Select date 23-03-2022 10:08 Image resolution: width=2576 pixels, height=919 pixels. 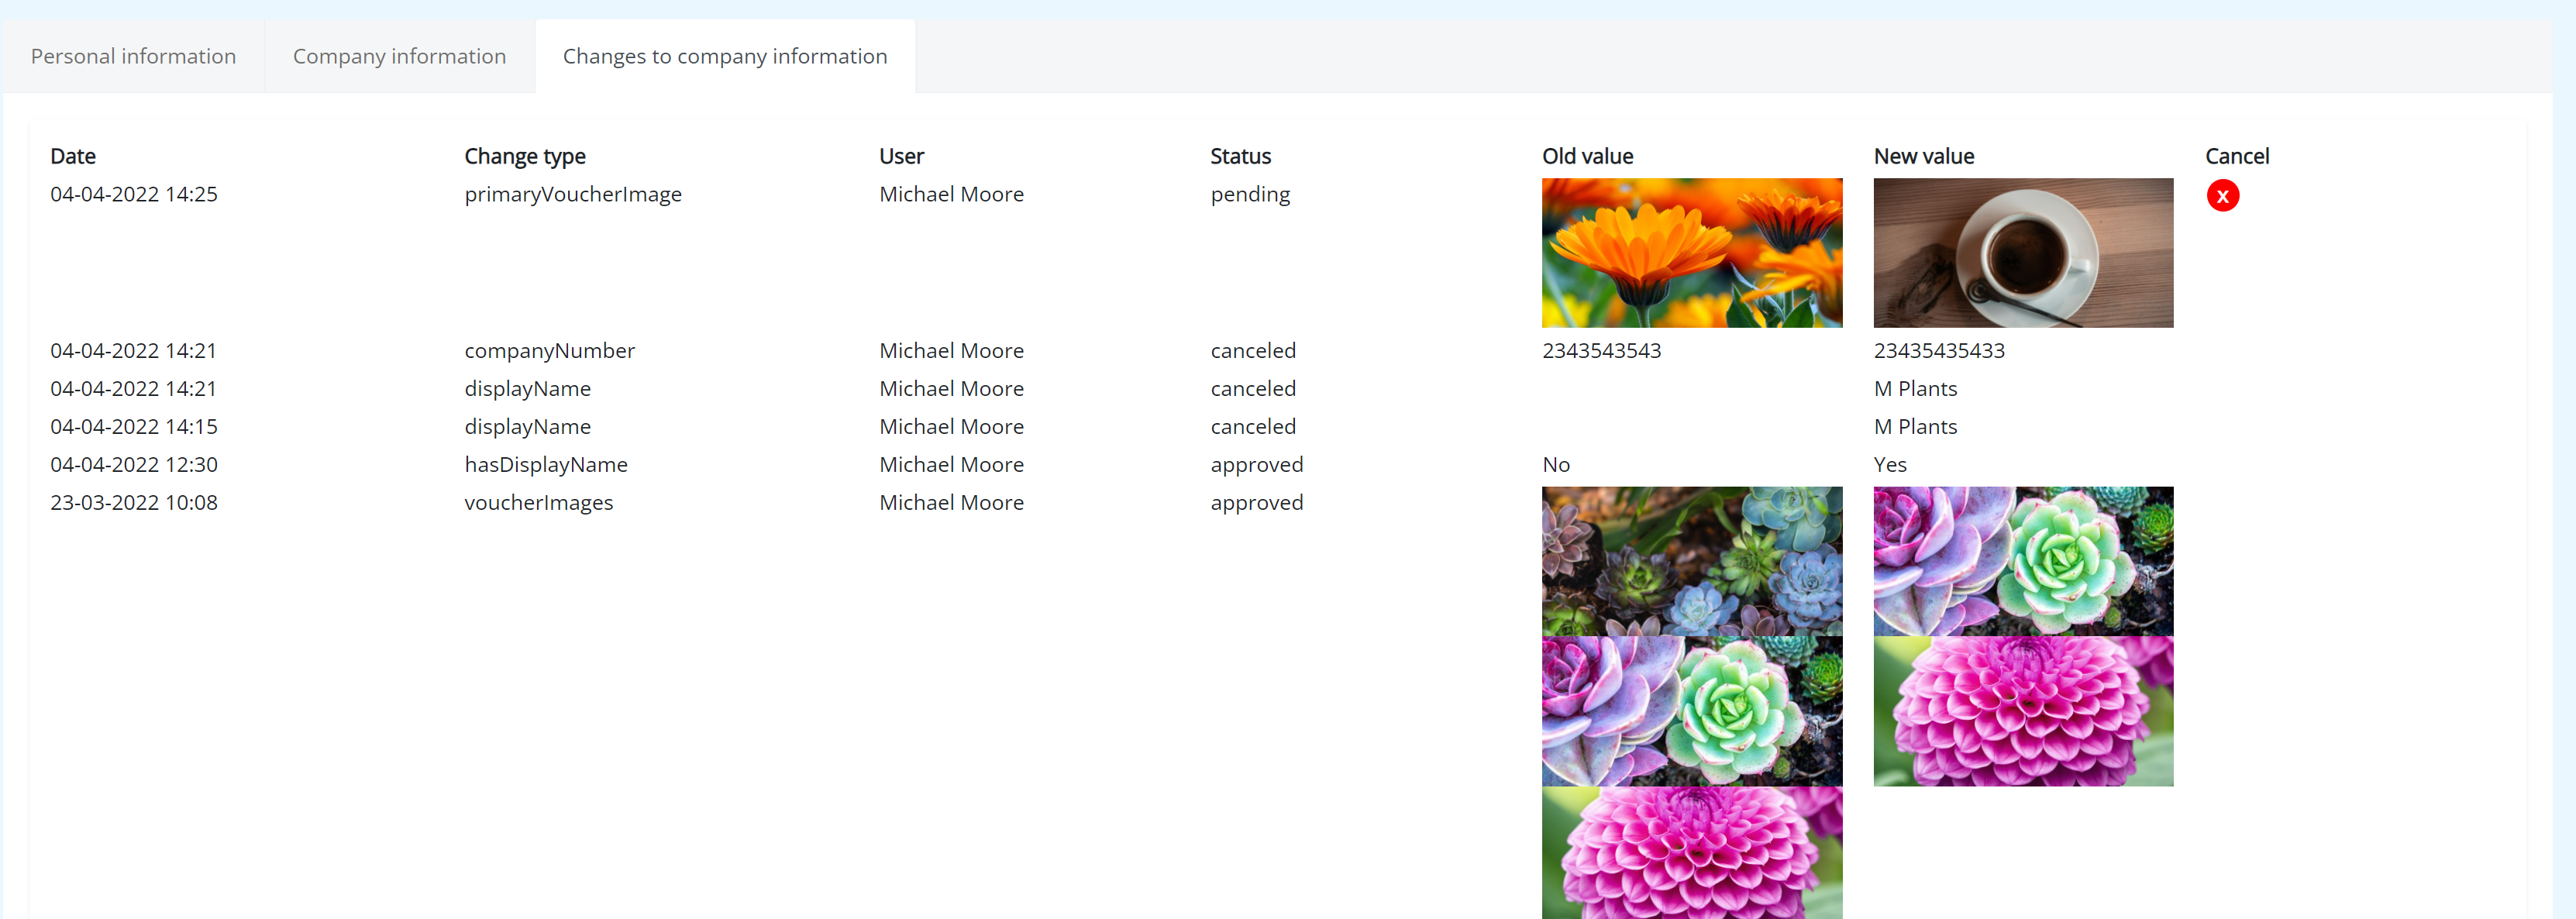(x=134, y=503)
